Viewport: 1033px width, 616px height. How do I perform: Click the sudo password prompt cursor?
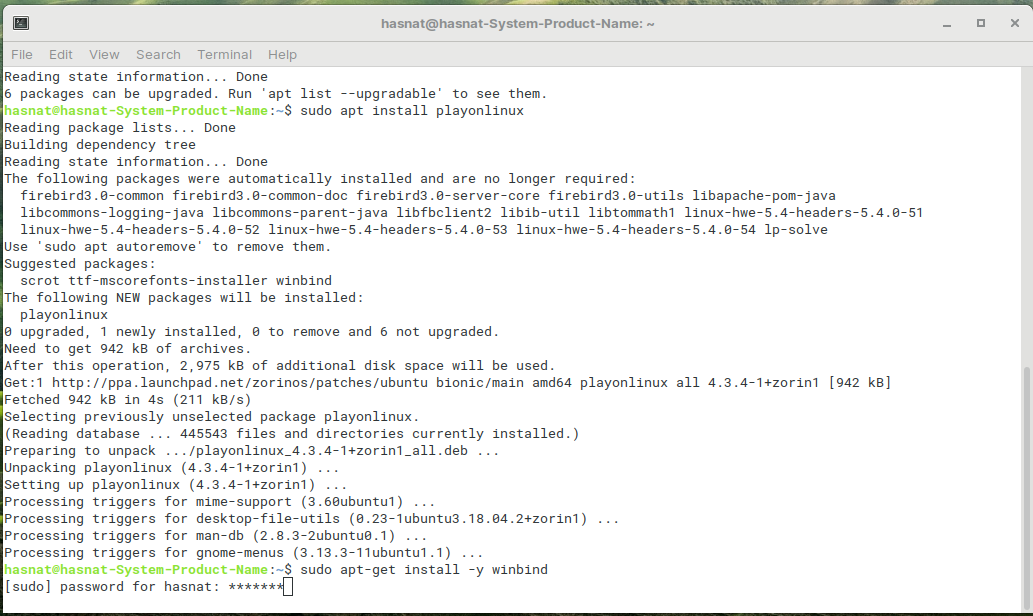pyautogui.click(x=288, y=587)
